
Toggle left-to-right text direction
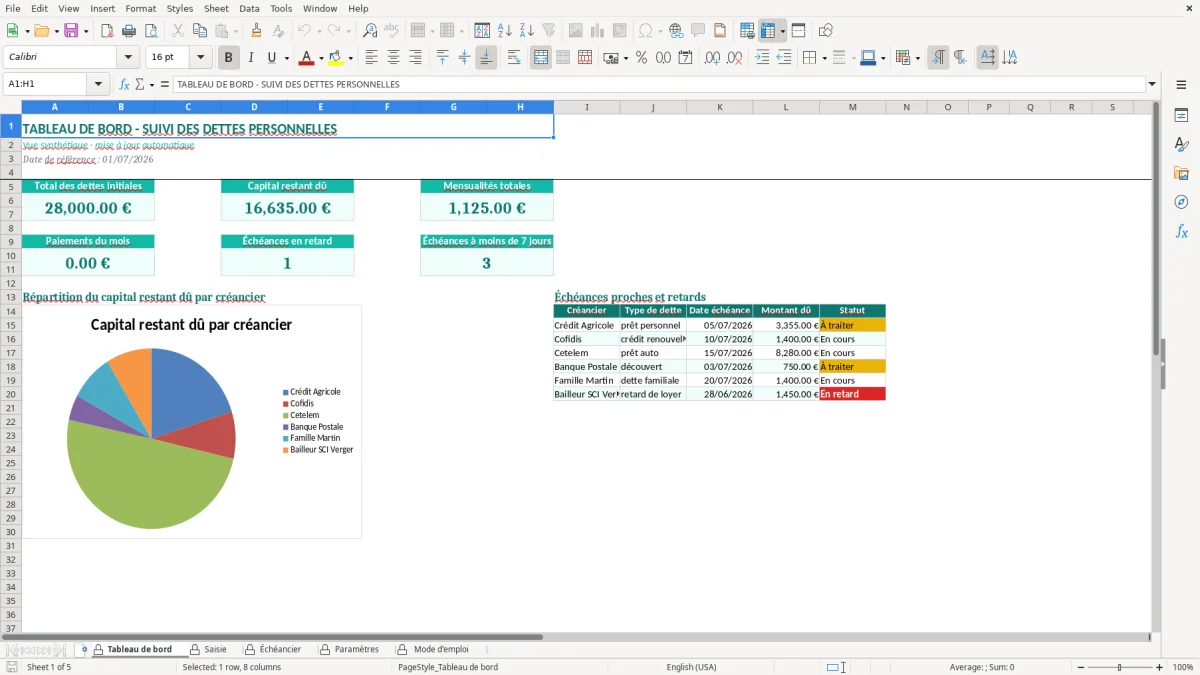point(938,58)
